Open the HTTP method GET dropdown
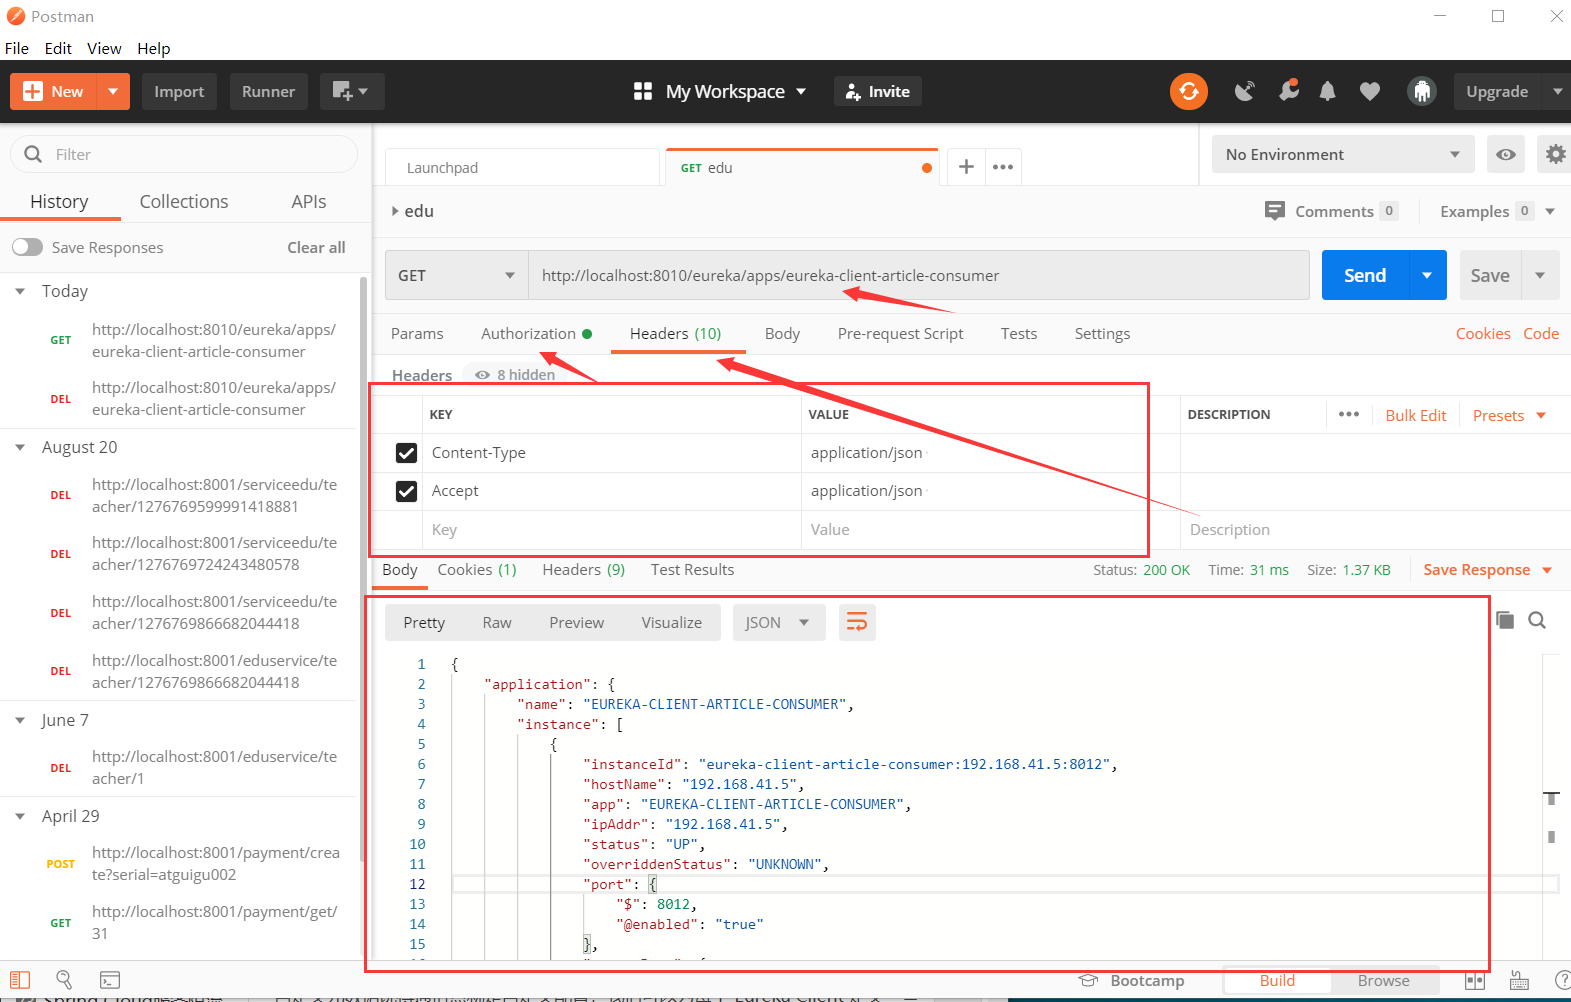1571x1002 pixels. tap(457, 275)
